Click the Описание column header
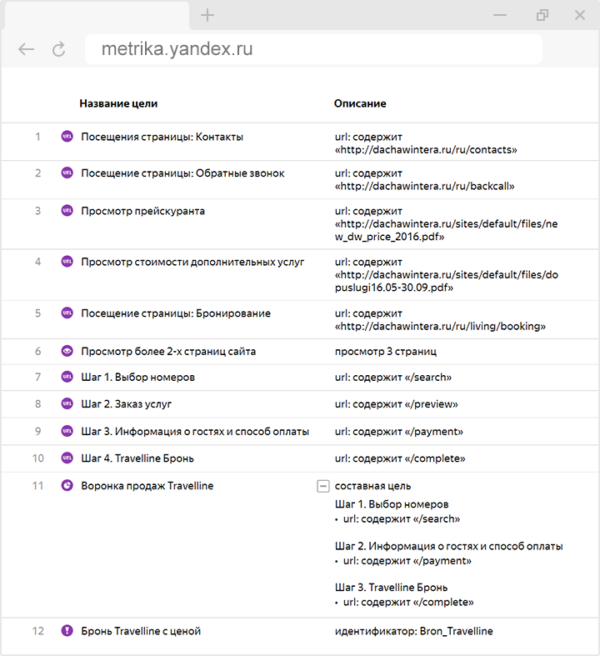Image resolution: width=600 pixels, height=656 pixels. (x=360, y=103)
